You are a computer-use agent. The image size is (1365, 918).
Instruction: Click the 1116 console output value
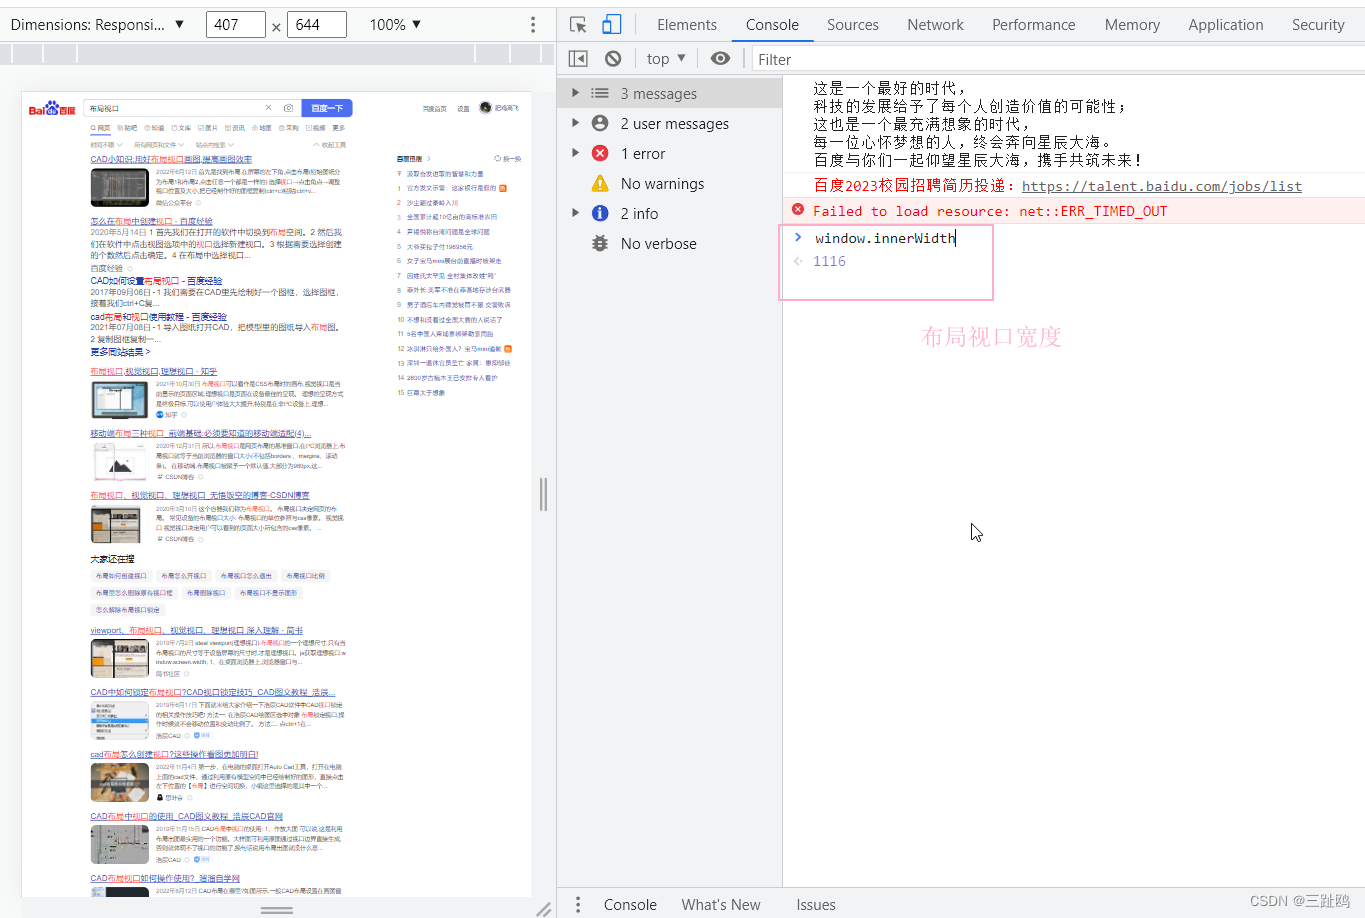(x=829, y=261)
